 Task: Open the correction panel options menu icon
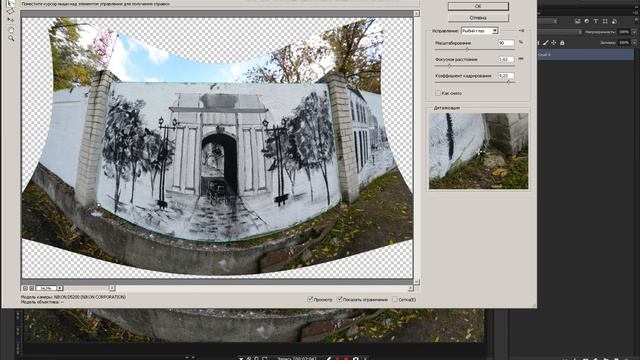tap(521, 31)
